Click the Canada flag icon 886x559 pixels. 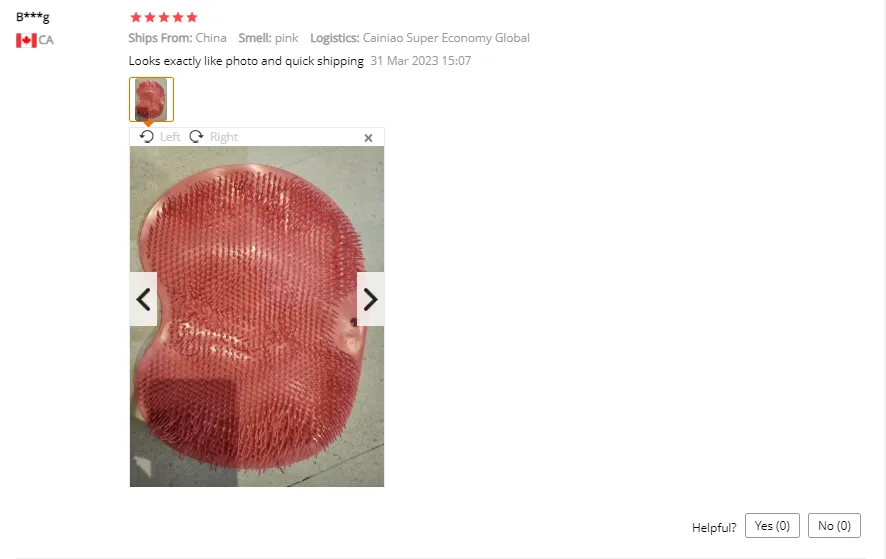(x=26, y=40)
